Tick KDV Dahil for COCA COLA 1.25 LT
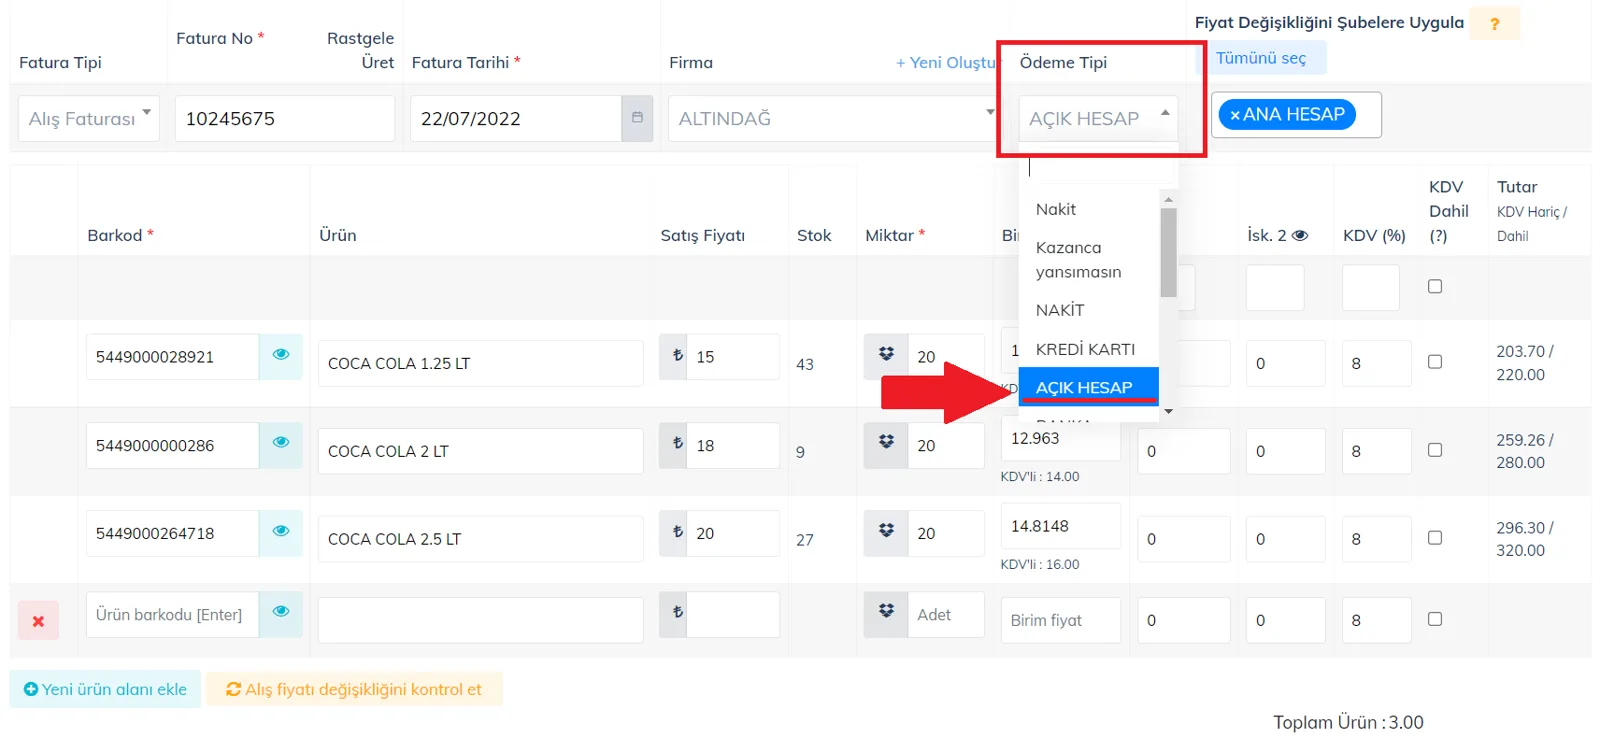The width and height of the screenshot is (1600, 738). coord(1435,362)
